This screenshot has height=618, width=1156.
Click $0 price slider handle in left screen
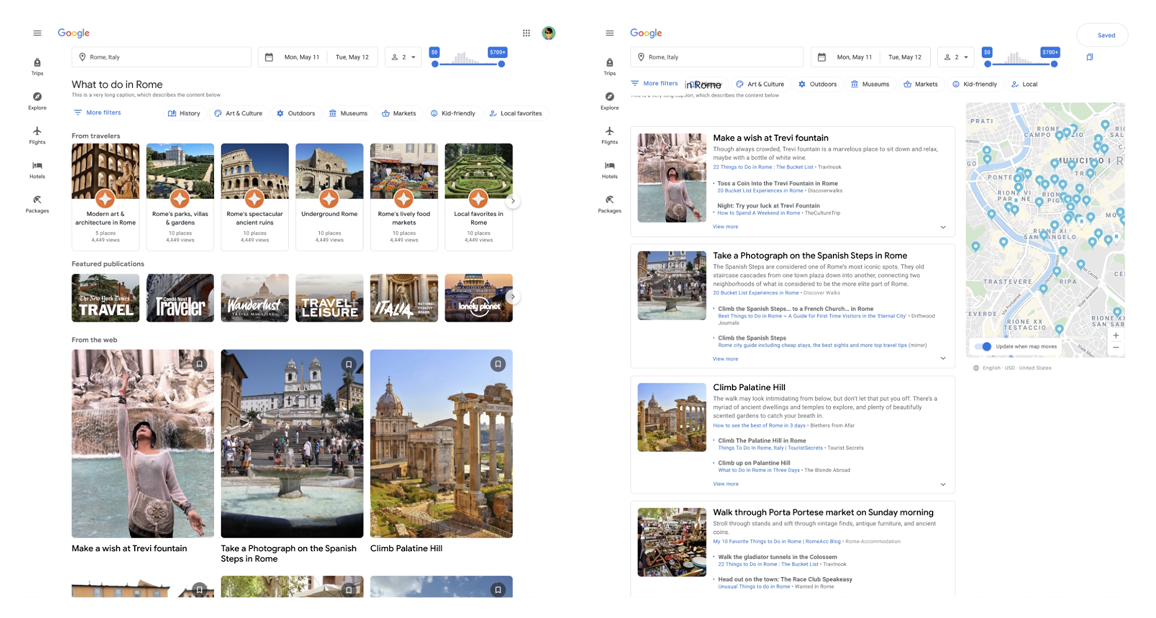[435, 64]
